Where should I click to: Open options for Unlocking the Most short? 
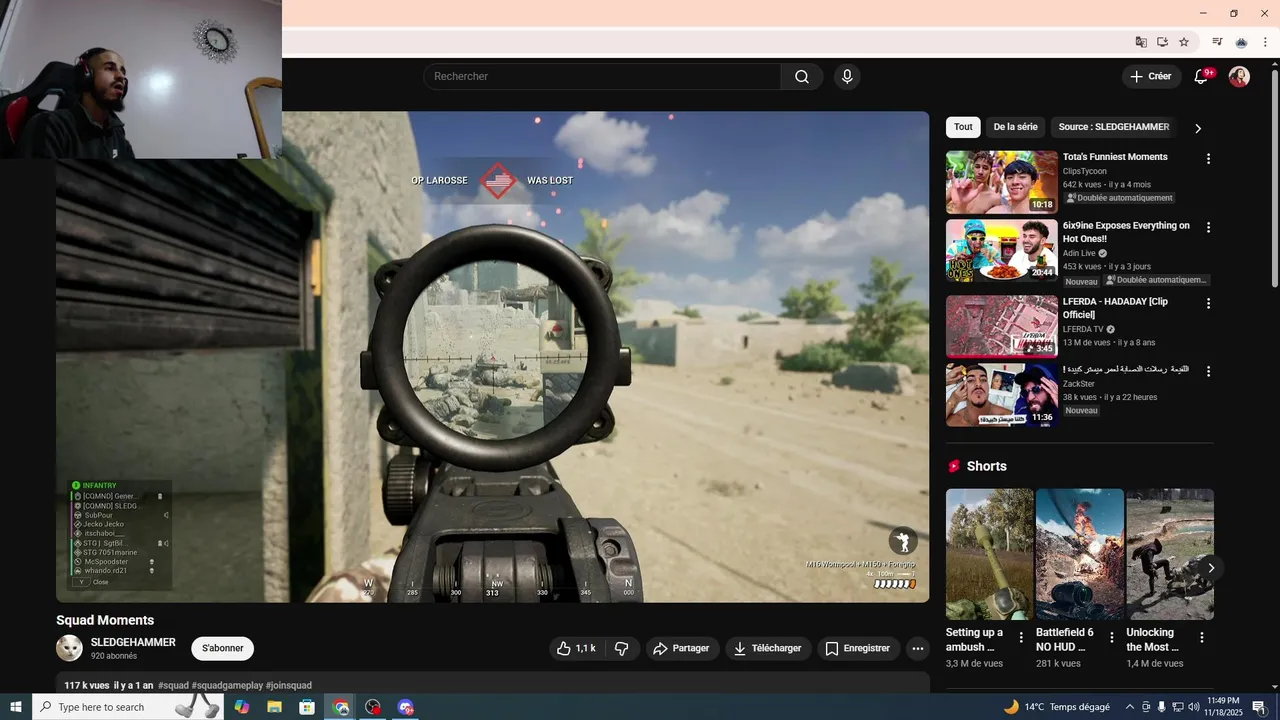(x=1201, y=637)
